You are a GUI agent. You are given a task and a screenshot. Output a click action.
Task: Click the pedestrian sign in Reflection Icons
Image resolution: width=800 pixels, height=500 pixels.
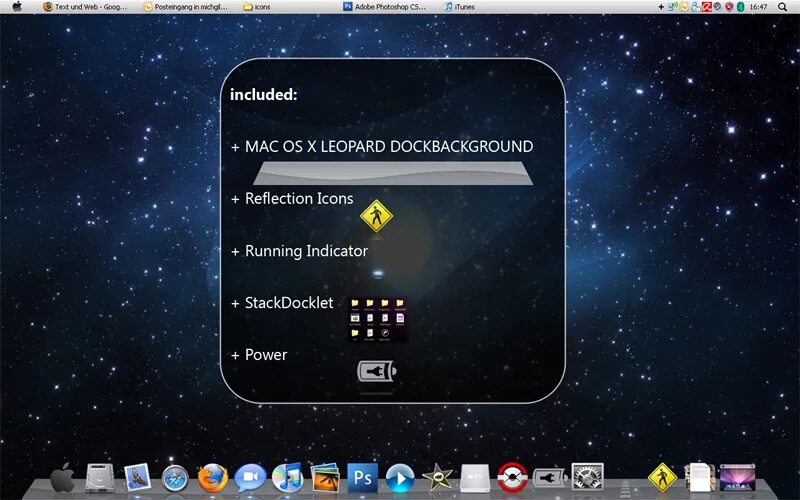(x=376, y=216)
